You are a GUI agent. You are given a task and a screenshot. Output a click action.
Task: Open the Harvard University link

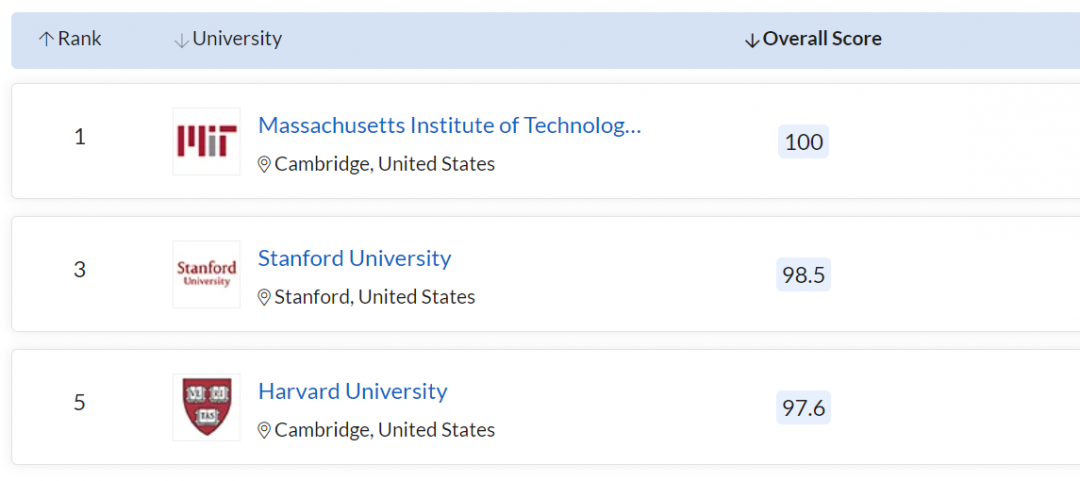tap(352, 391)
